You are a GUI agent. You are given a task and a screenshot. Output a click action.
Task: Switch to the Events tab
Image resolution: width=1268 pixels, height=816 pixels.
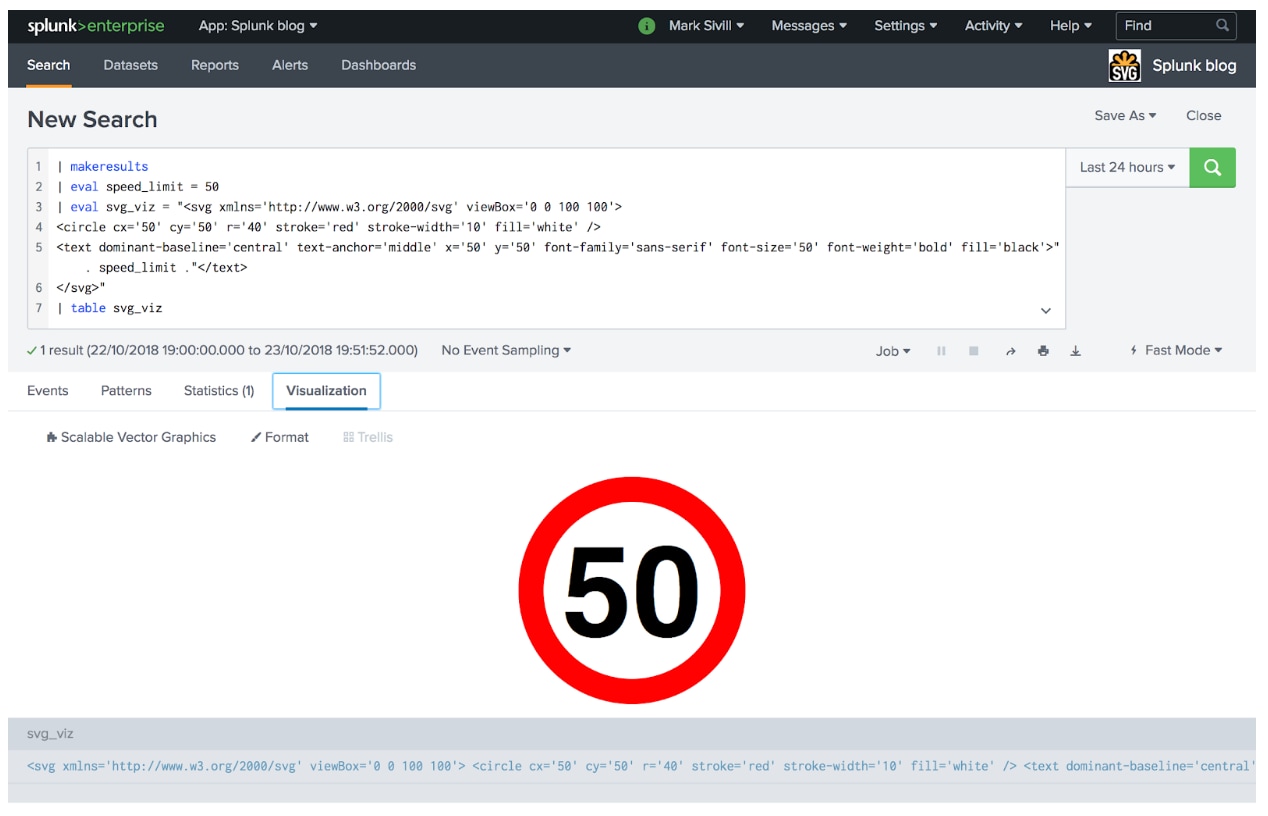pos(48,391)
